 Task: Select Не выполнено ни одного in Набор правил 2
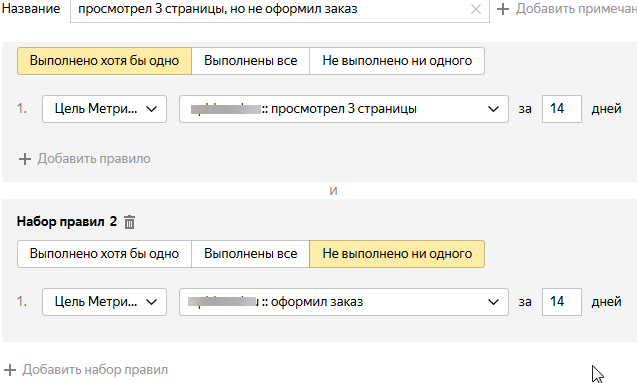point(397,254)
